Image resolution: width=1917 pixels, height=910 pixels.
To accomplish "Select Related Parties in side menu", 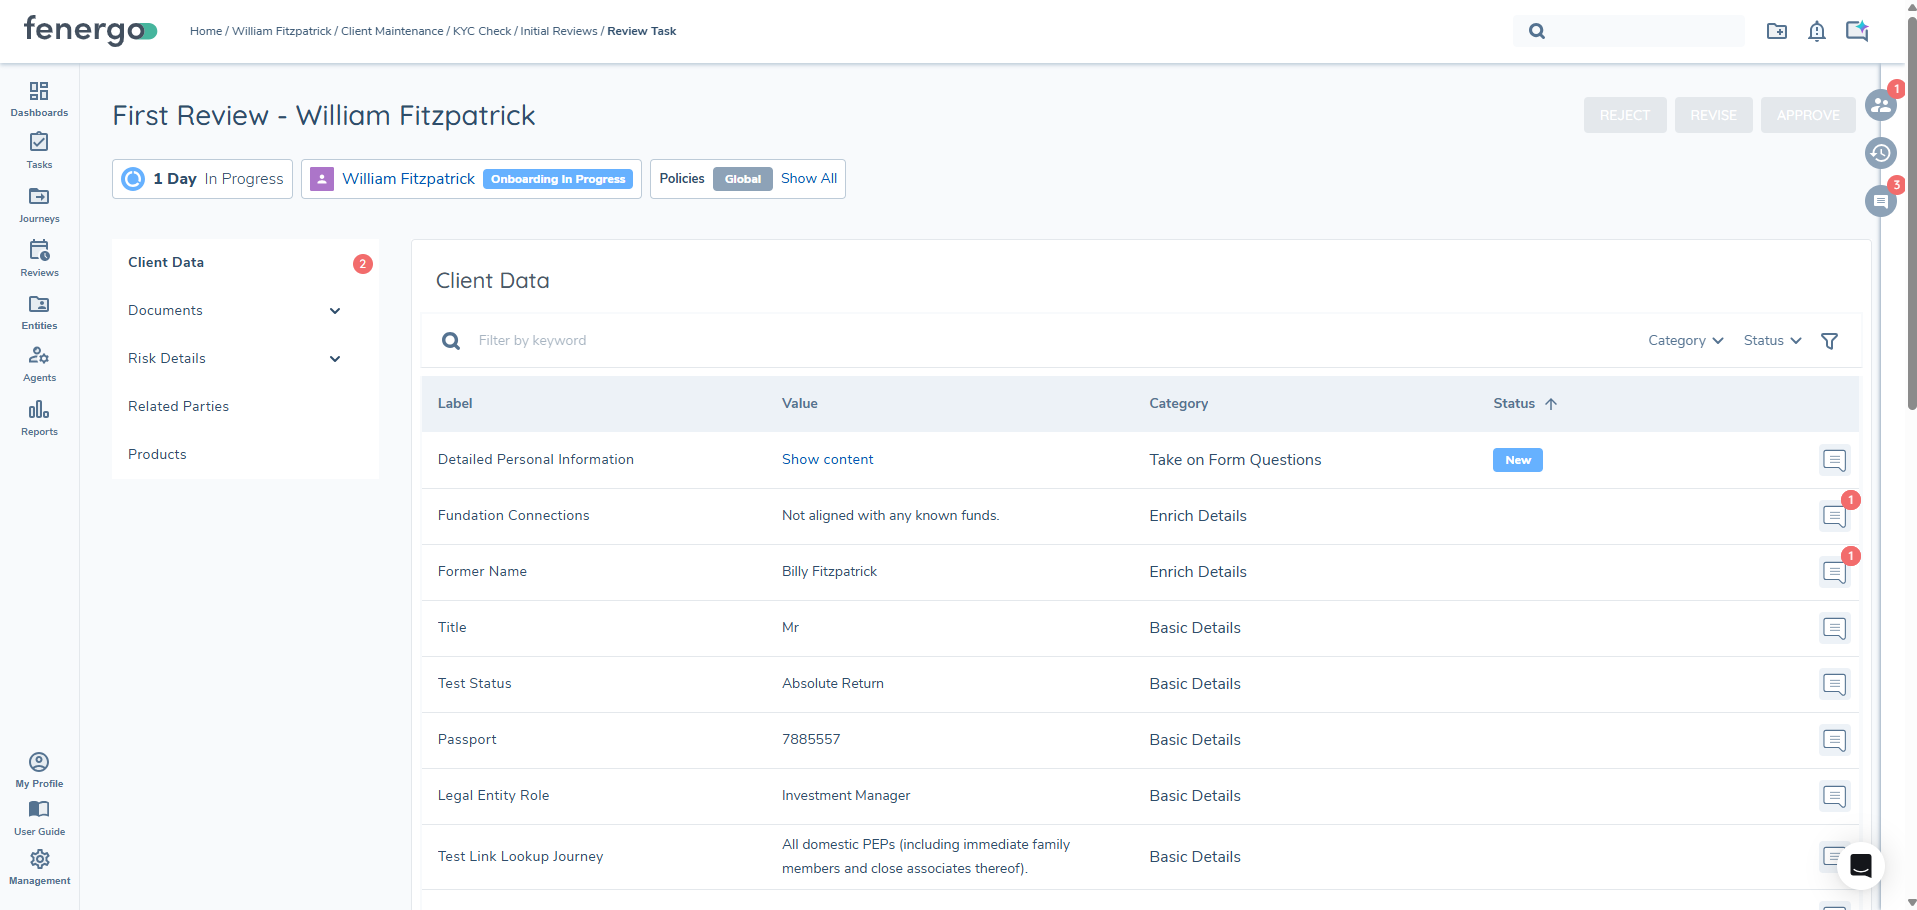I will (178, 406).
